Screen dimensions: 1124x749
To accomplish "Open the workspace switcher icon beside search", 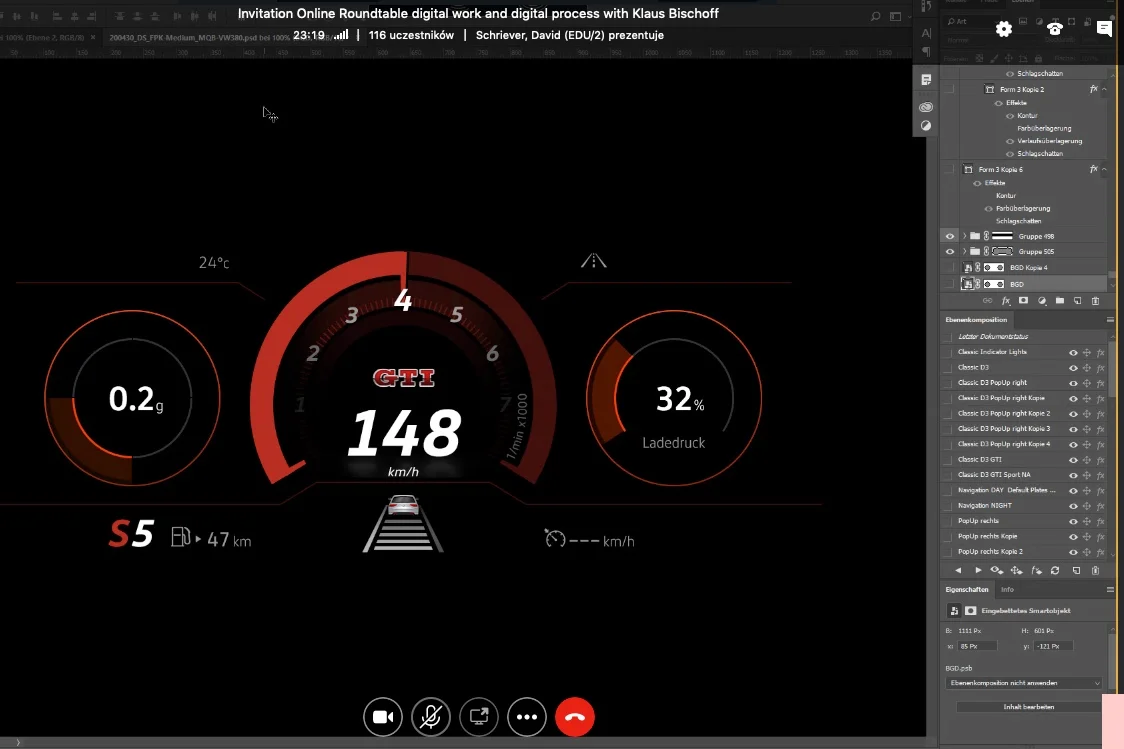I will [895, 16].
